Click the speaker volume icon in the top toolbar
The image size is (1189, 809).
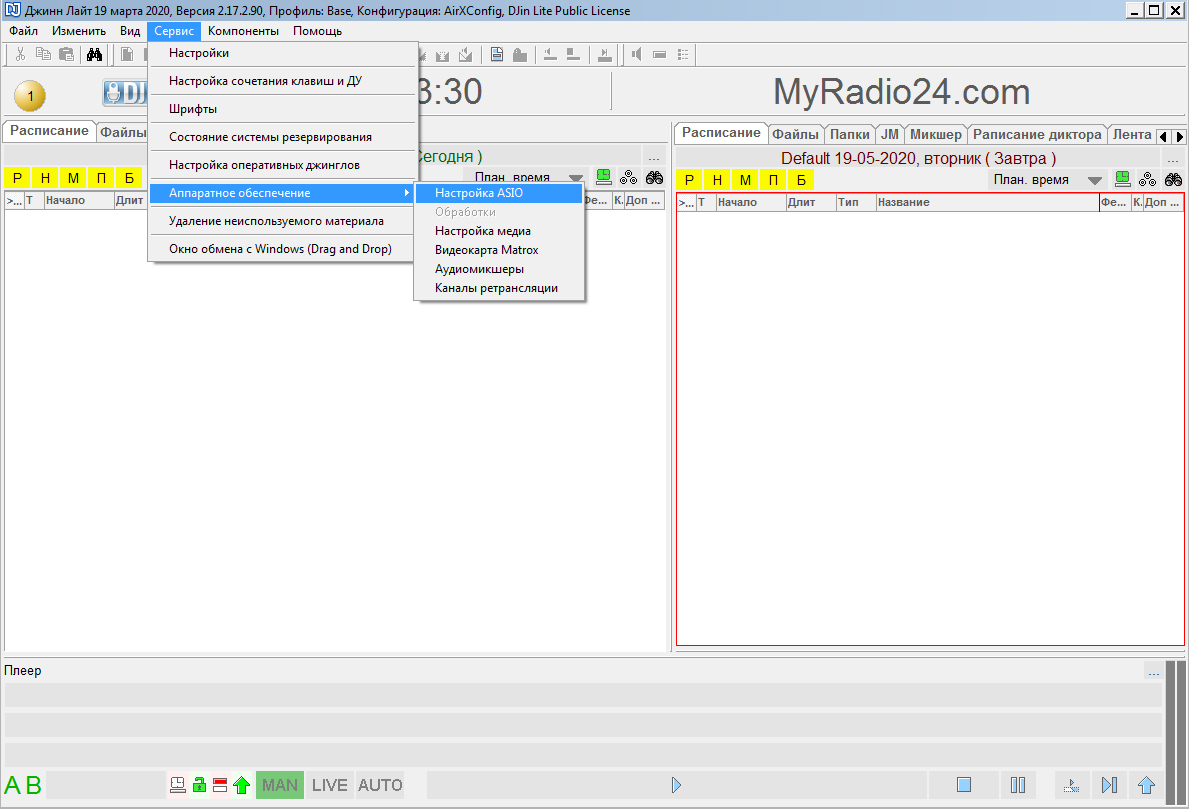click(636, 54)
